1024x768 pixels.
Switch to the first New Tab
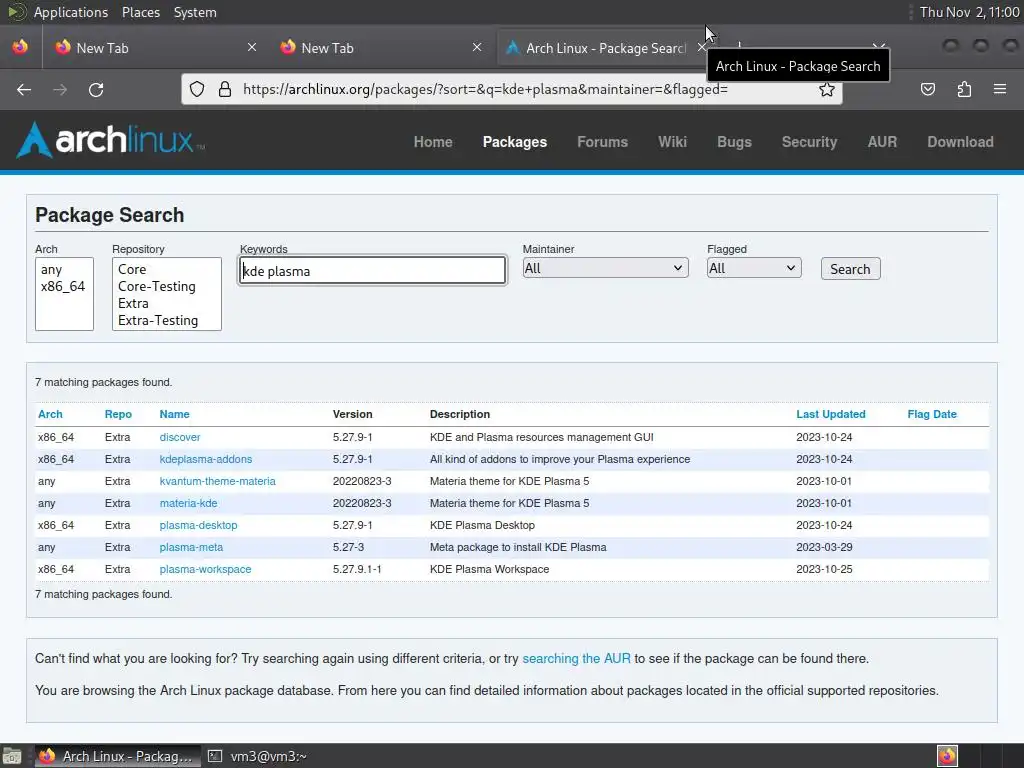(155, 47)
